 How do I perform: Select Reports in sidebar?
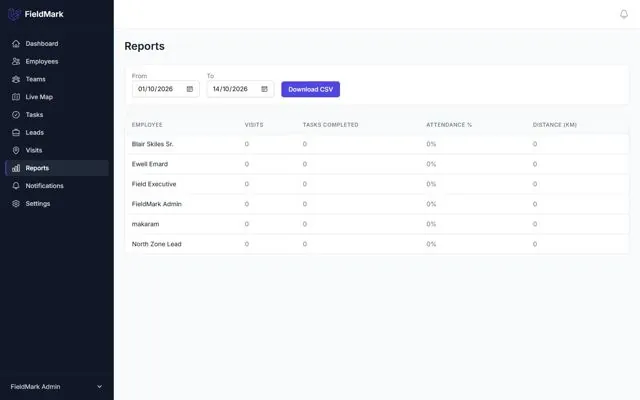click(x=57, y=168)
